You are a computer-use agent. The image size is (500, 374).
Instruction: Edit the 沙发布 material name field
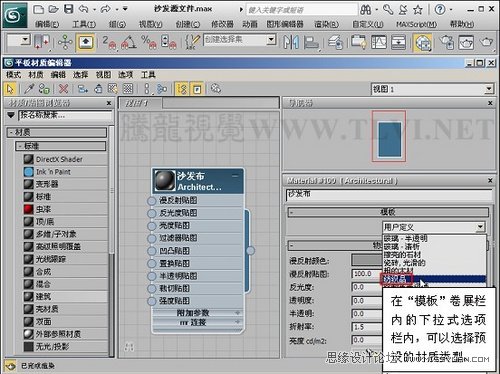[x=389, y=195]
